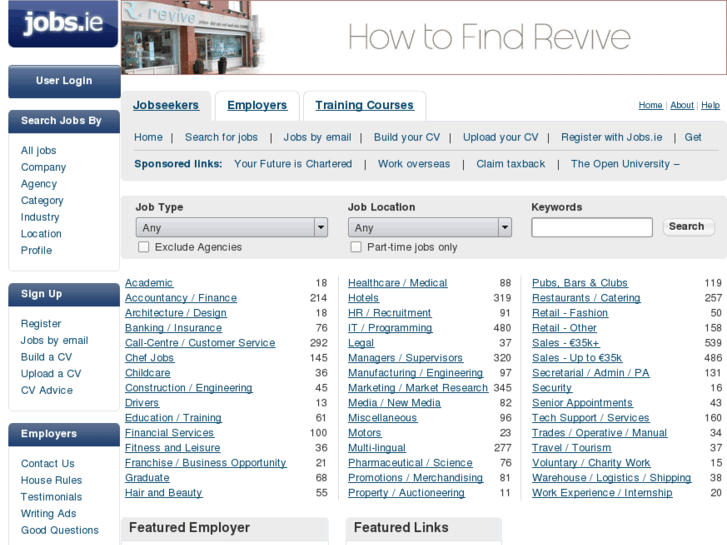
Task: Open sponsored link Work overseas
Action: point(414,164)
